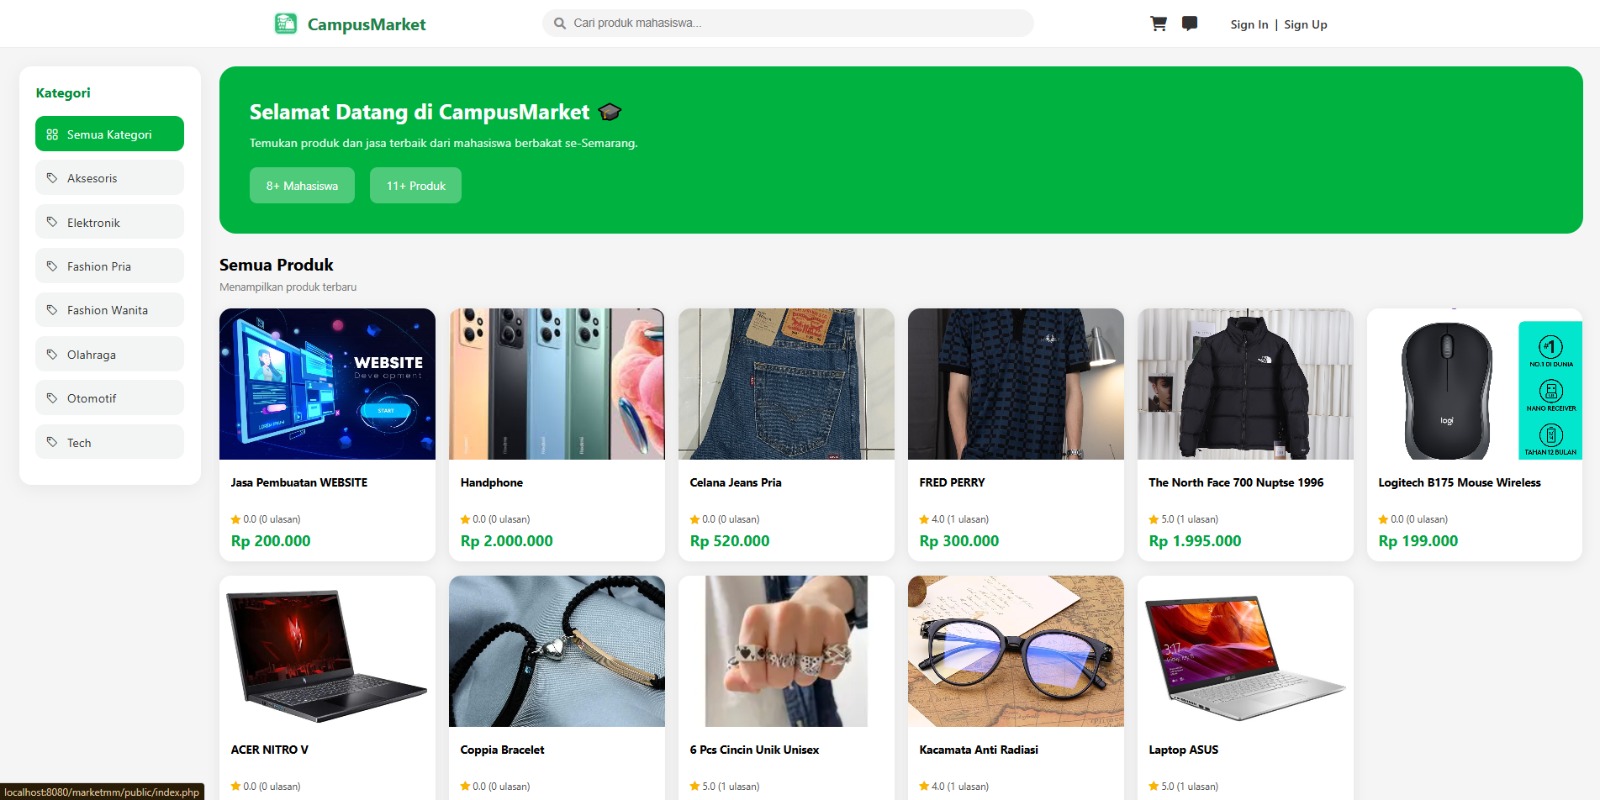Open the ACER NITRO V laptop image
This screenshot has width=1600, height=800.
click(327, 651)
